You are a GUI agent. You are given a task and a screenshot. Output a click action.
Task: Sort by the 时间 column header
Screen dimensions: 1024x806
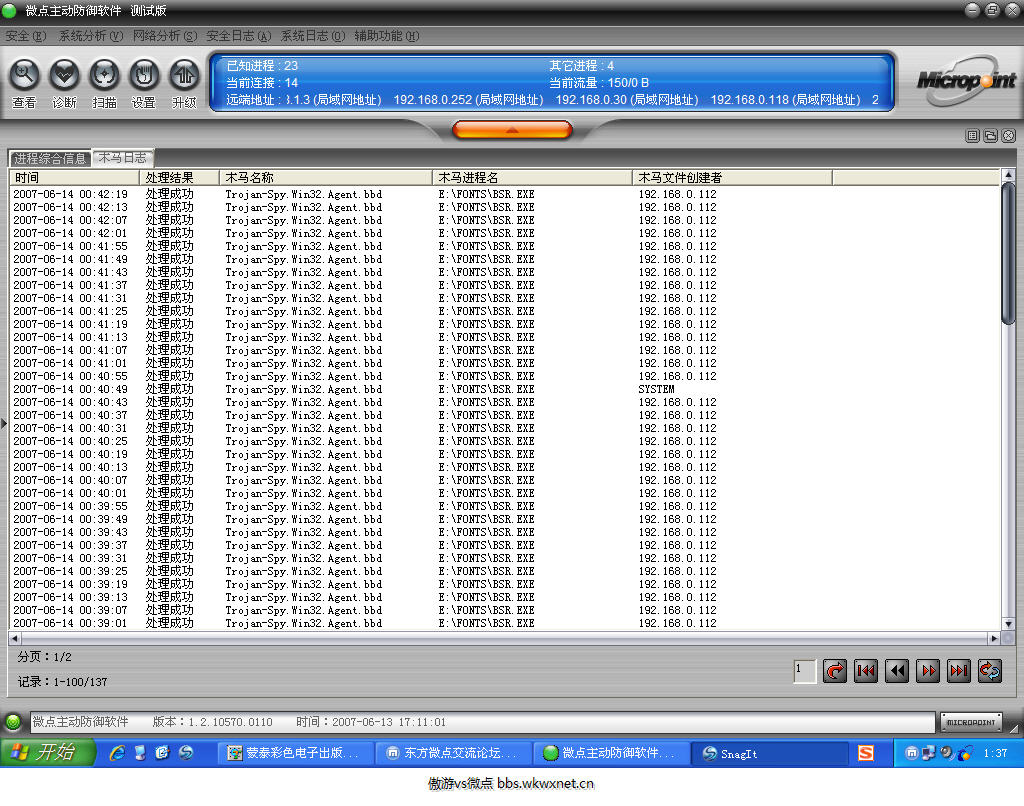pyautogui.click(x=74, y=178)
